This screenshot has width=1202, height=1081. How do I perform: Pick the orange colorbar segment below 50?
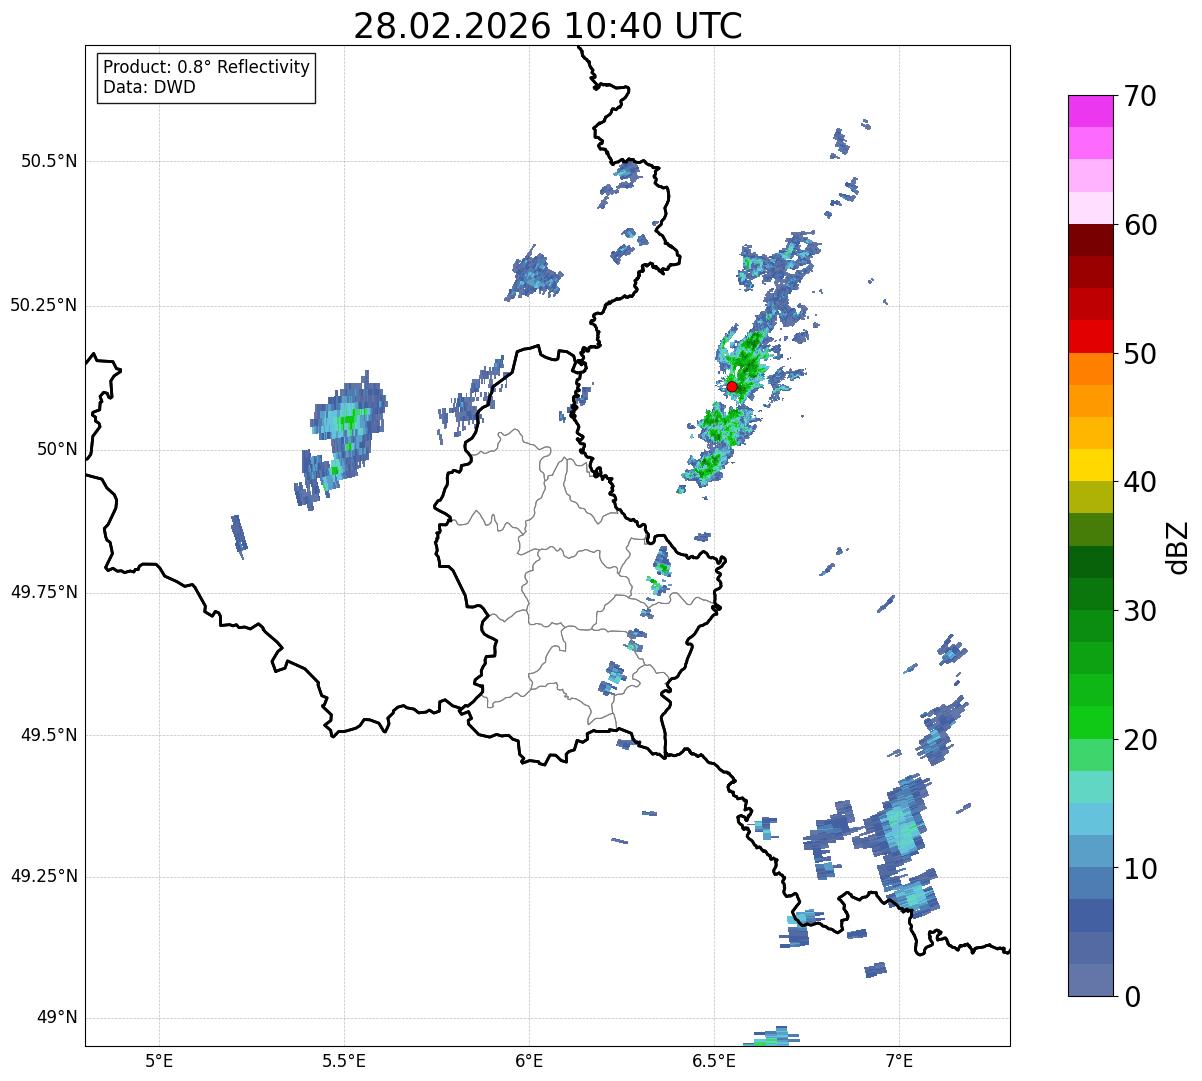tap(1090, 368)
